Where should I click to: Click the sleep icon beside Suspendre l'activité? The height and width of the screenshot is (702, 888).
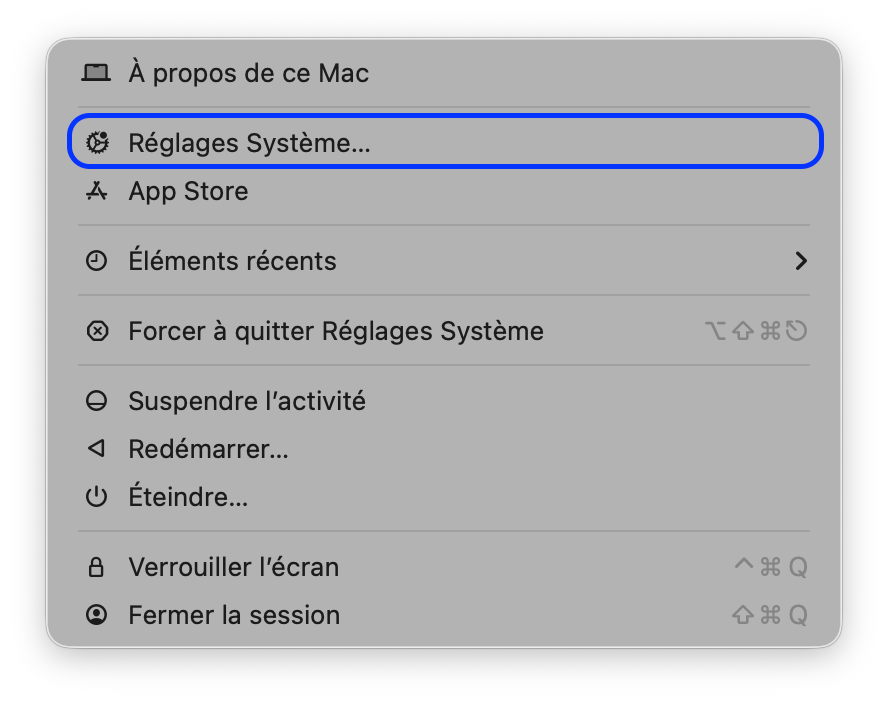pos(96,401)
